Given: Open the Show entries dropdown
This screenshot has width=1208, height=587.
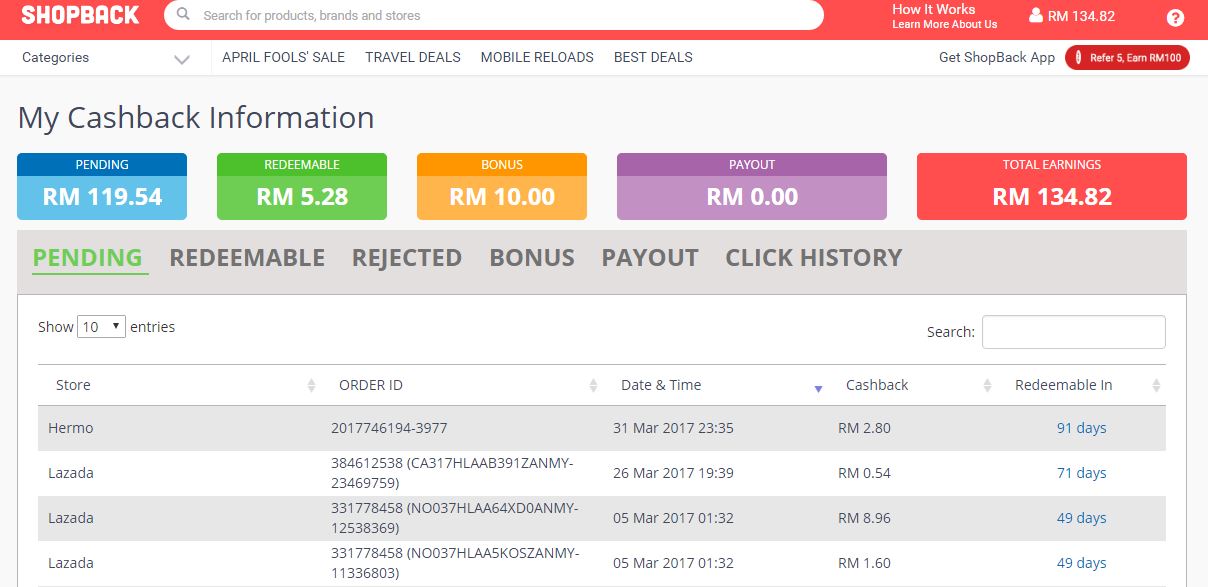Looking at the screenshot, I should click(x=102, y=327).
